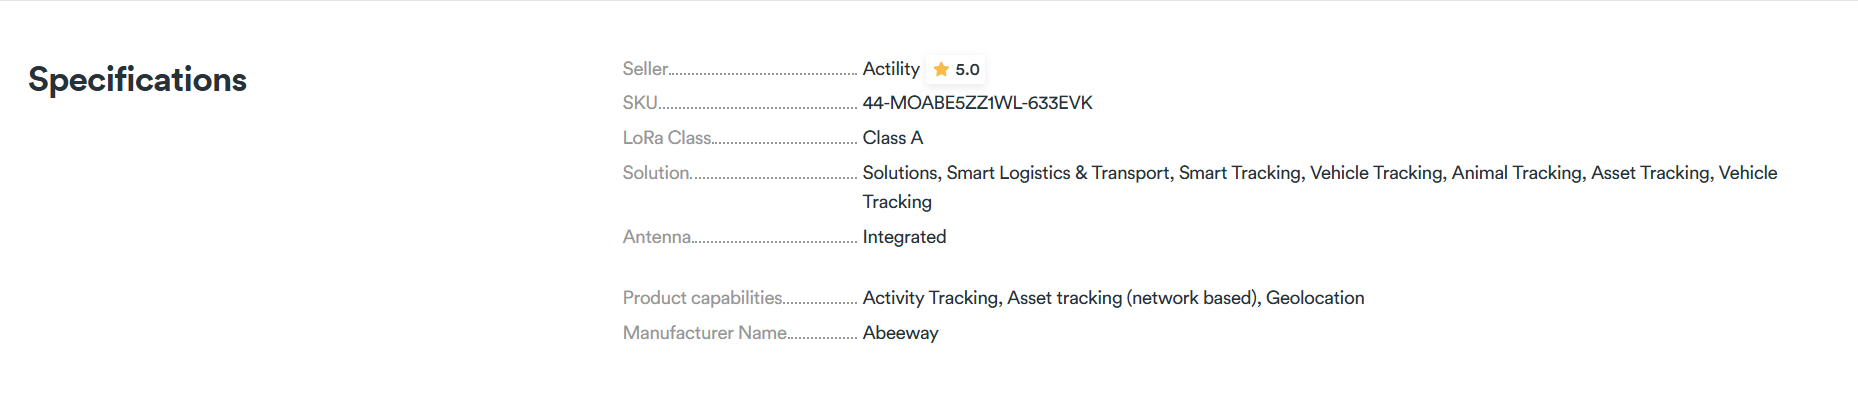
Task: Open the Animal Tracking solution link
Action: [x=1517, y=173]
